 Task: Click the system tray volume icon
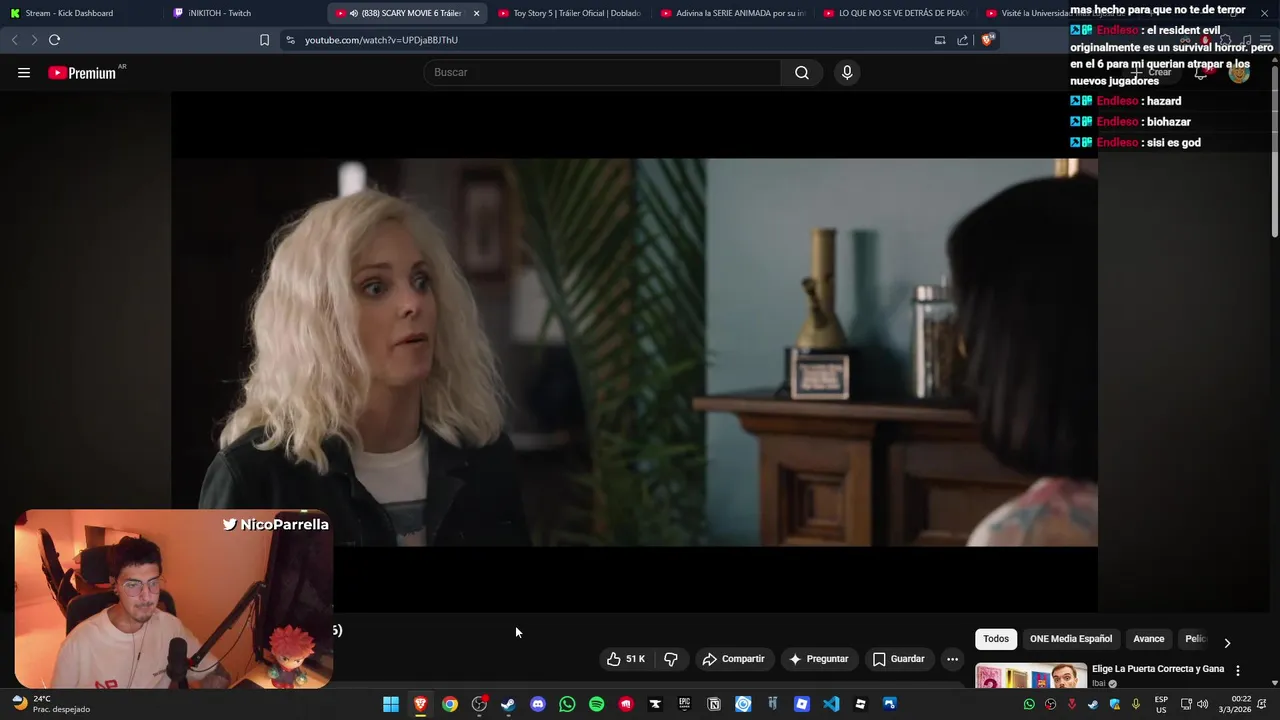pos(1202,704)
